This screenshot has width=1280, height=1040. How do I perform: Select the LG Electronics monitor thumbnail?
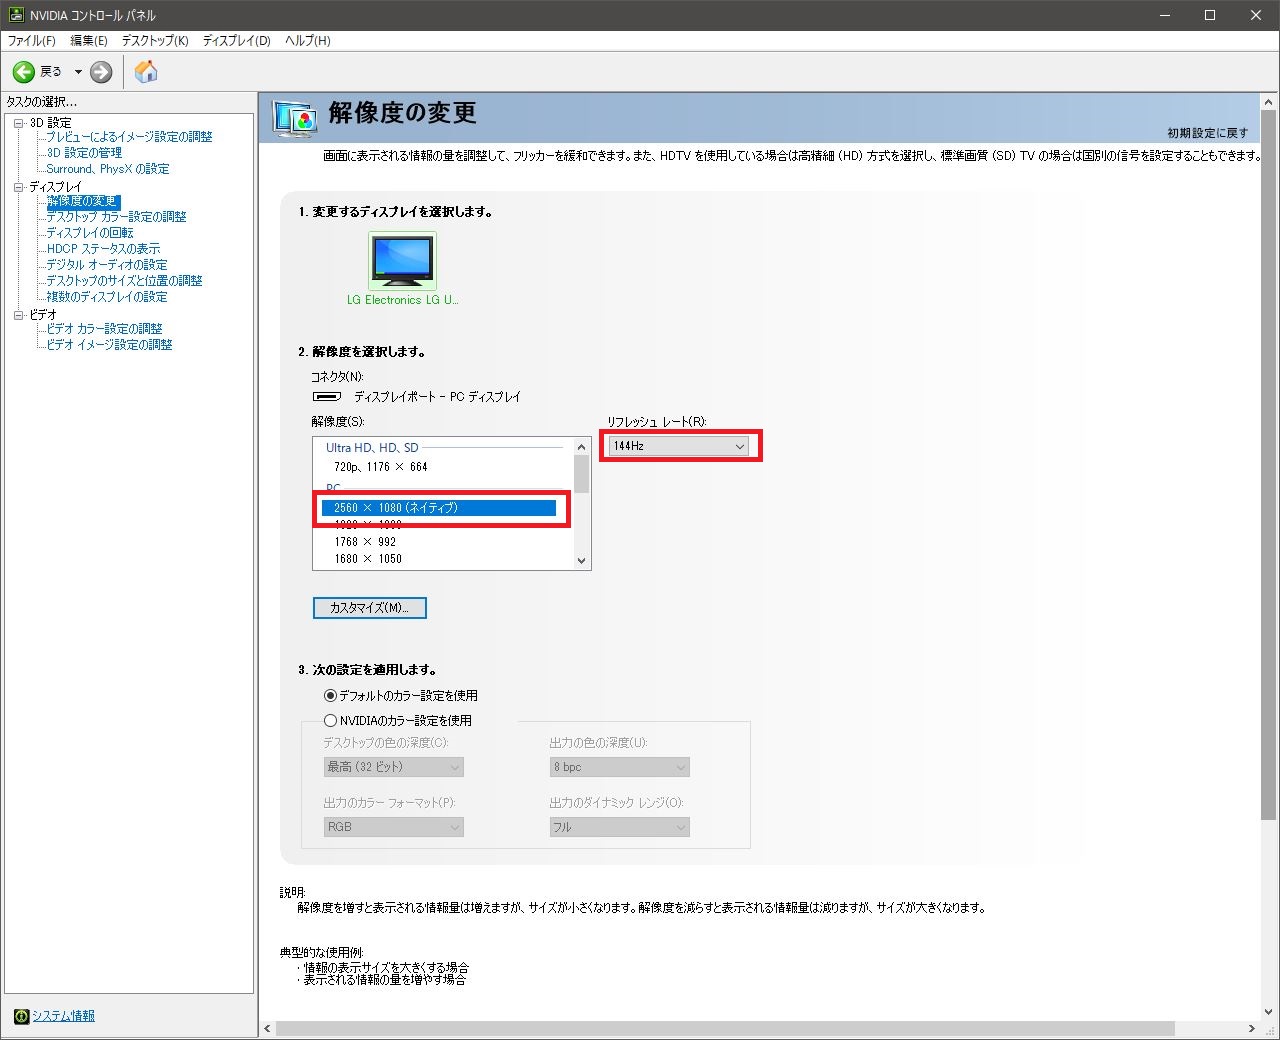click(402, 260)
